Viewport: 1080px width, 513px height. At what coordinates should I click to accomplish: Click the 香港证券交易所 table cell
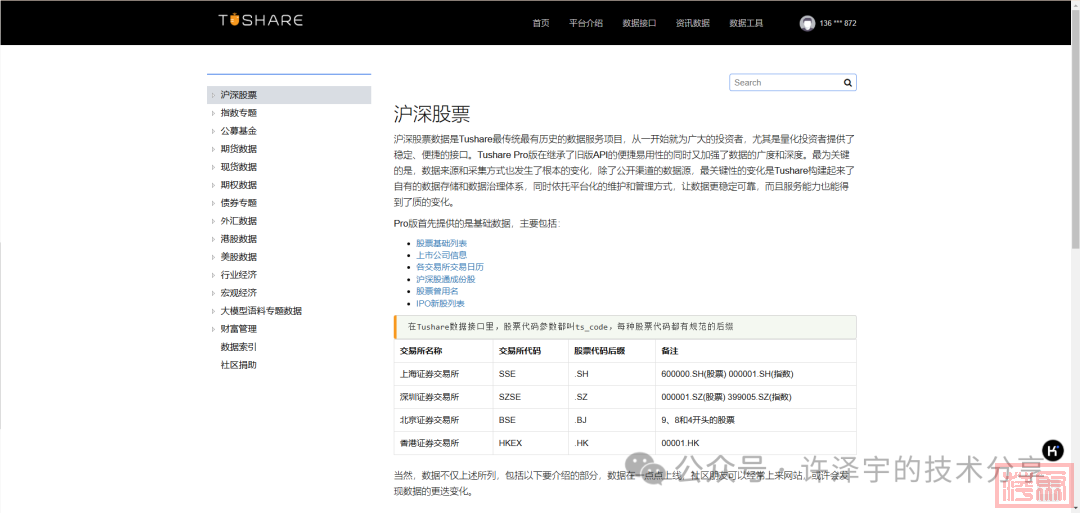[443, 443]
